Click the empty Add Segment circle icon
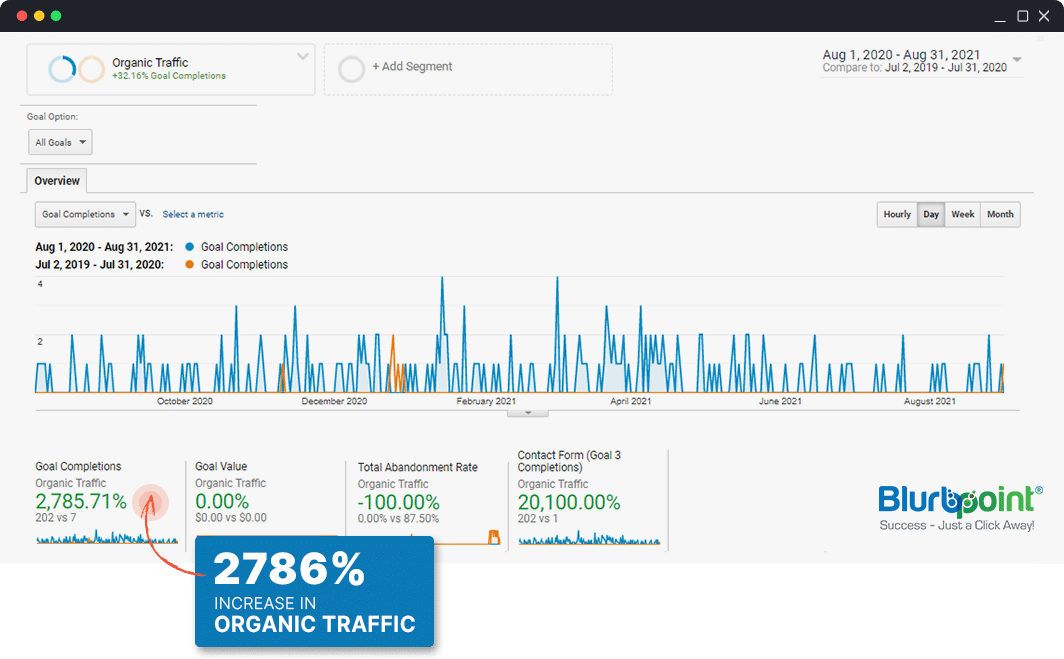Screen dimensions: 1064x659 (351, 69)
